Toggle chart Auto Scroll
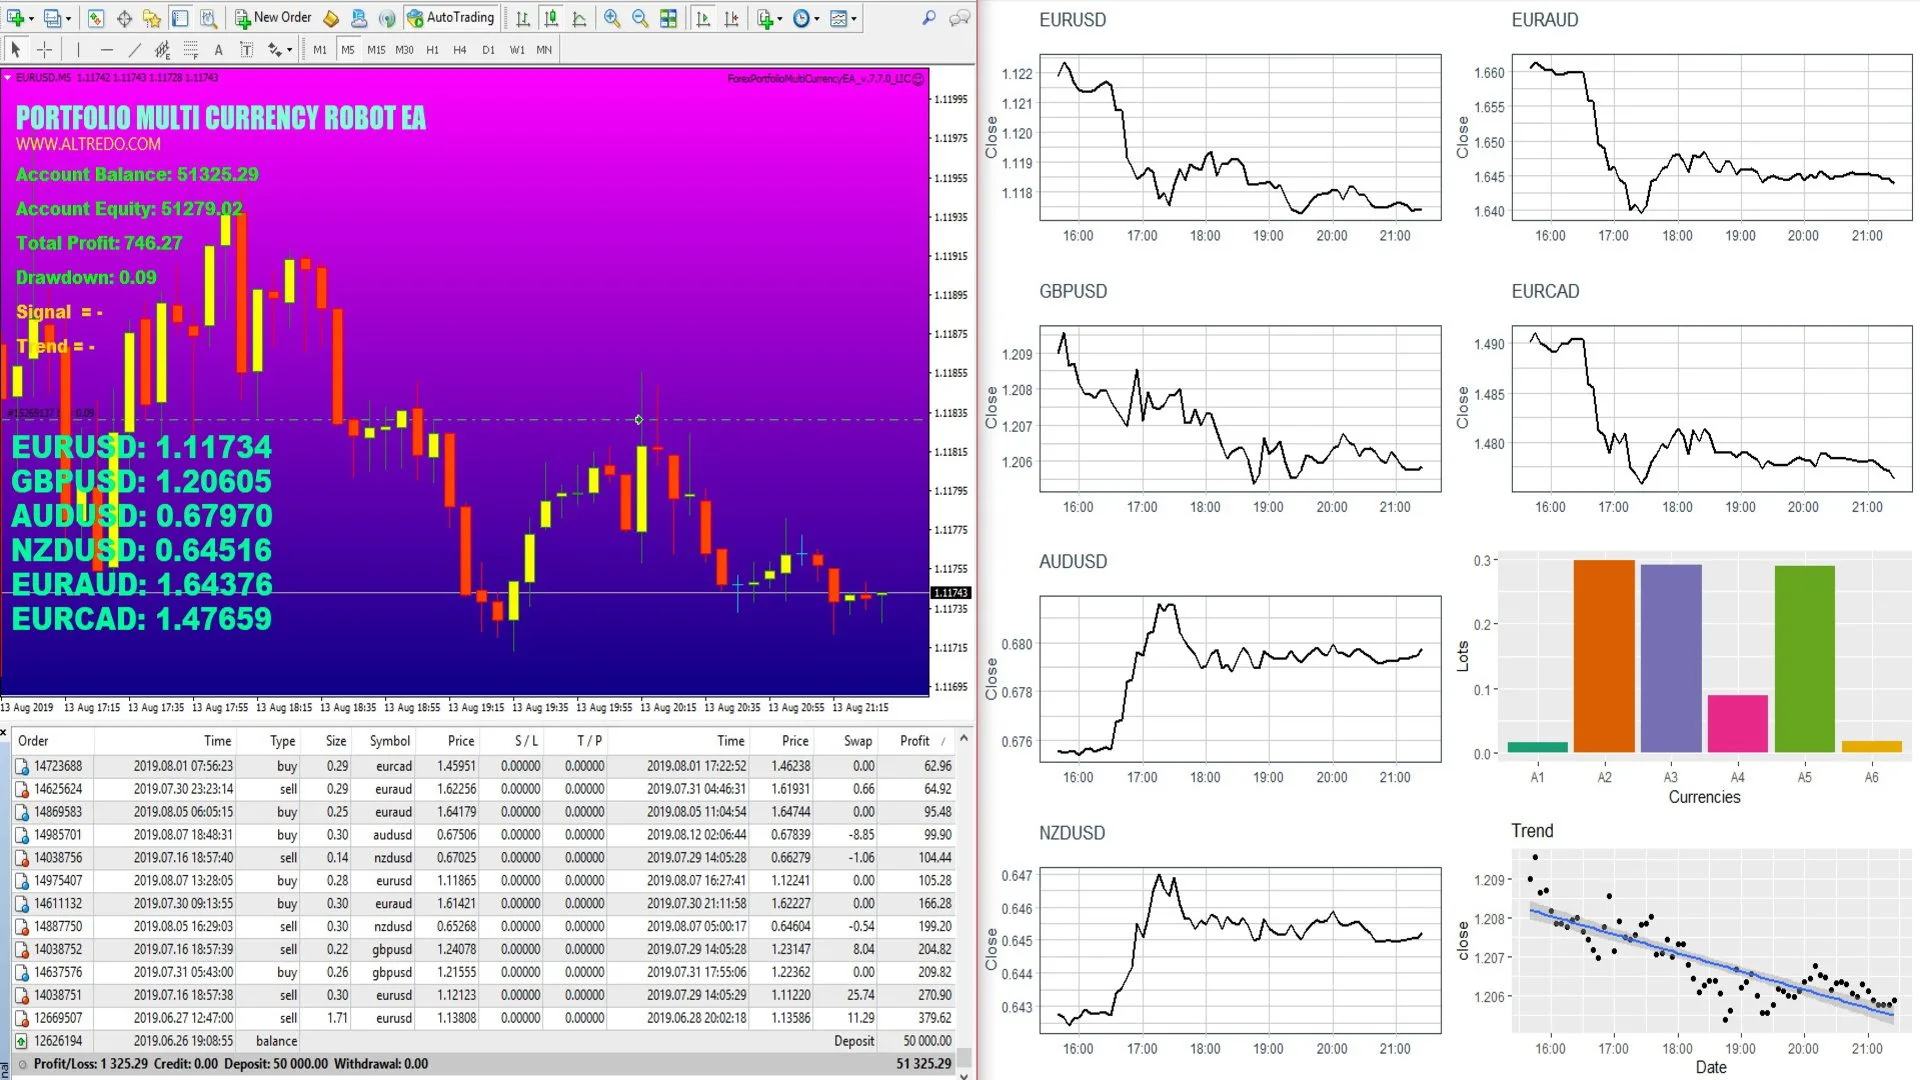 pos(703,18)
